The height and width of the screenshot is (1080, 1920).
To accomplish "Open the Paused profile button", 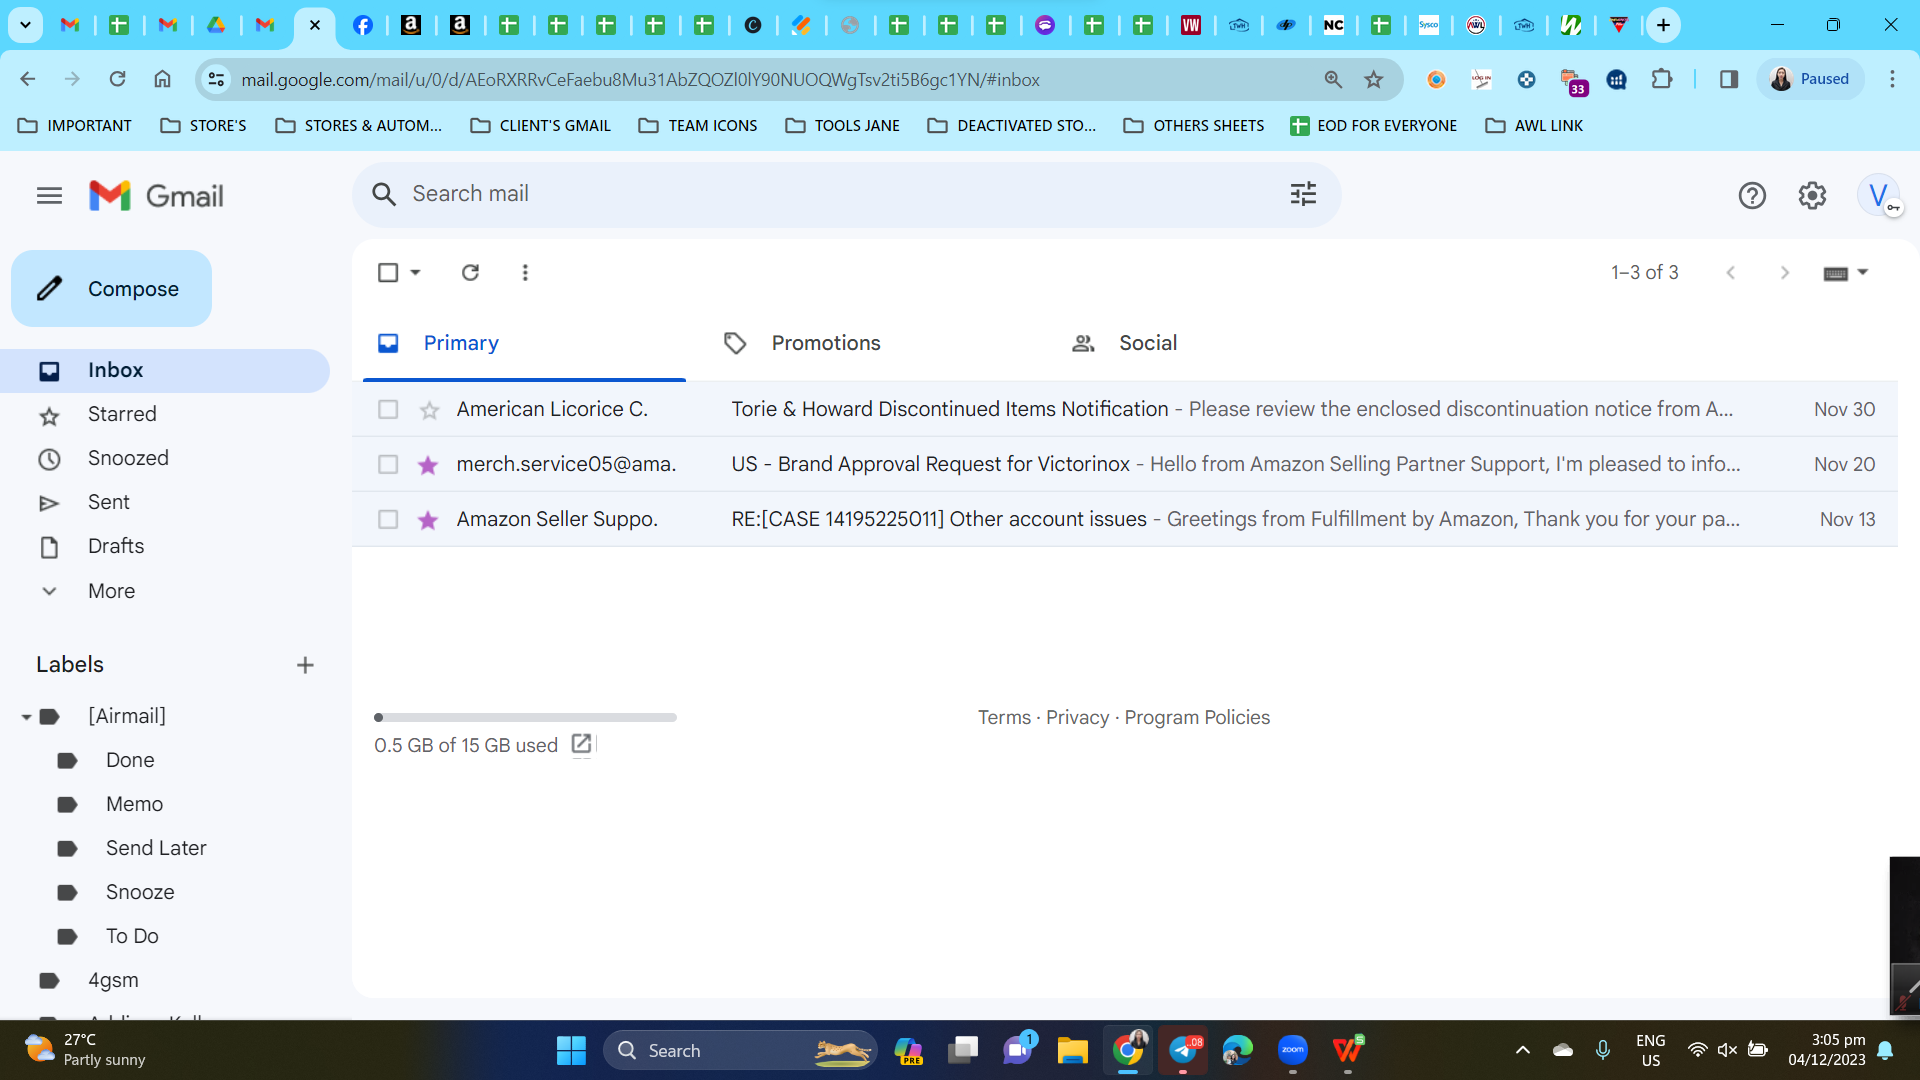I will pyautogui.click(x=1811, y=79).
